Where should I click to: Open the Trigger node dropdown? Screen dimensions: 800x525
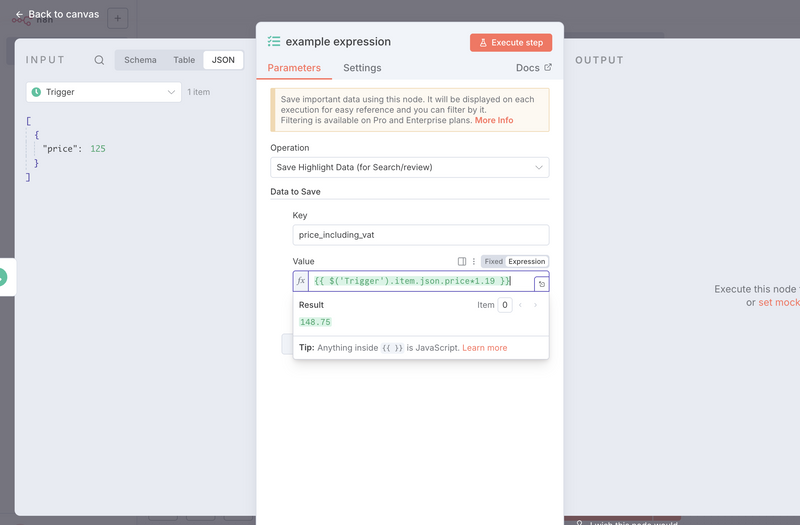tap(104, 92)
